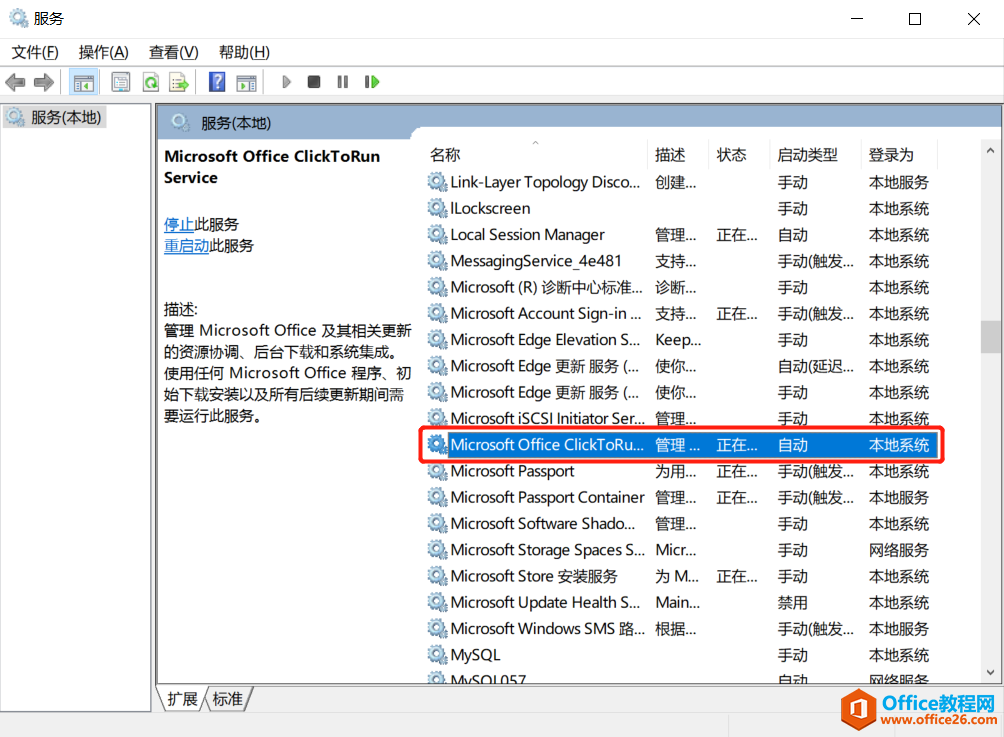
Task: Select Microsoft Account Sign-in service row
Action: (680, 314)
